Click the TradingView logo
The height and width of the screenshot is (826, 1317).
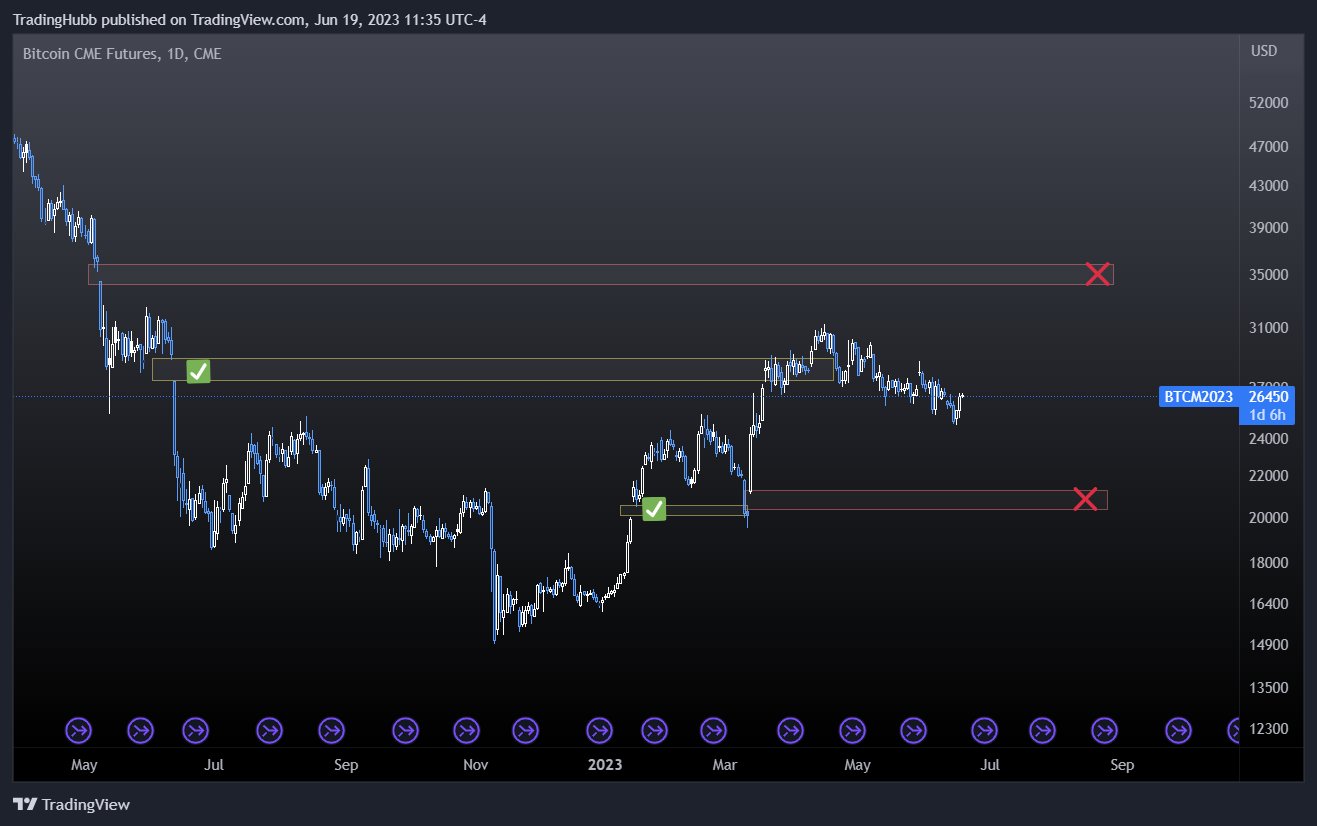71,804
